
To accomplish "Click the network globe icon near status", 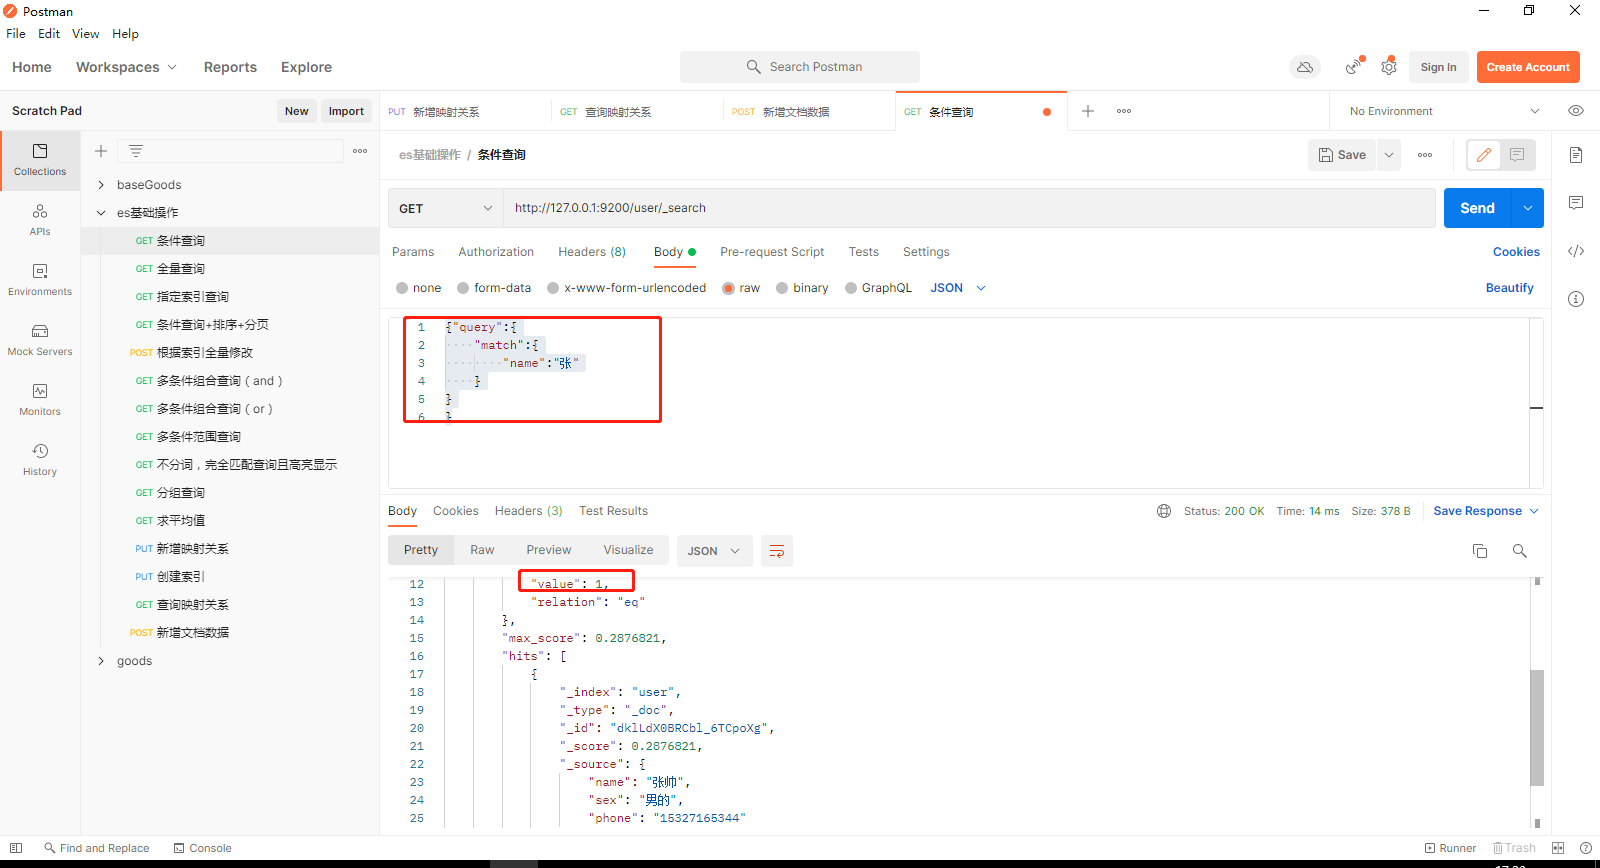I will click(1164, 511).
